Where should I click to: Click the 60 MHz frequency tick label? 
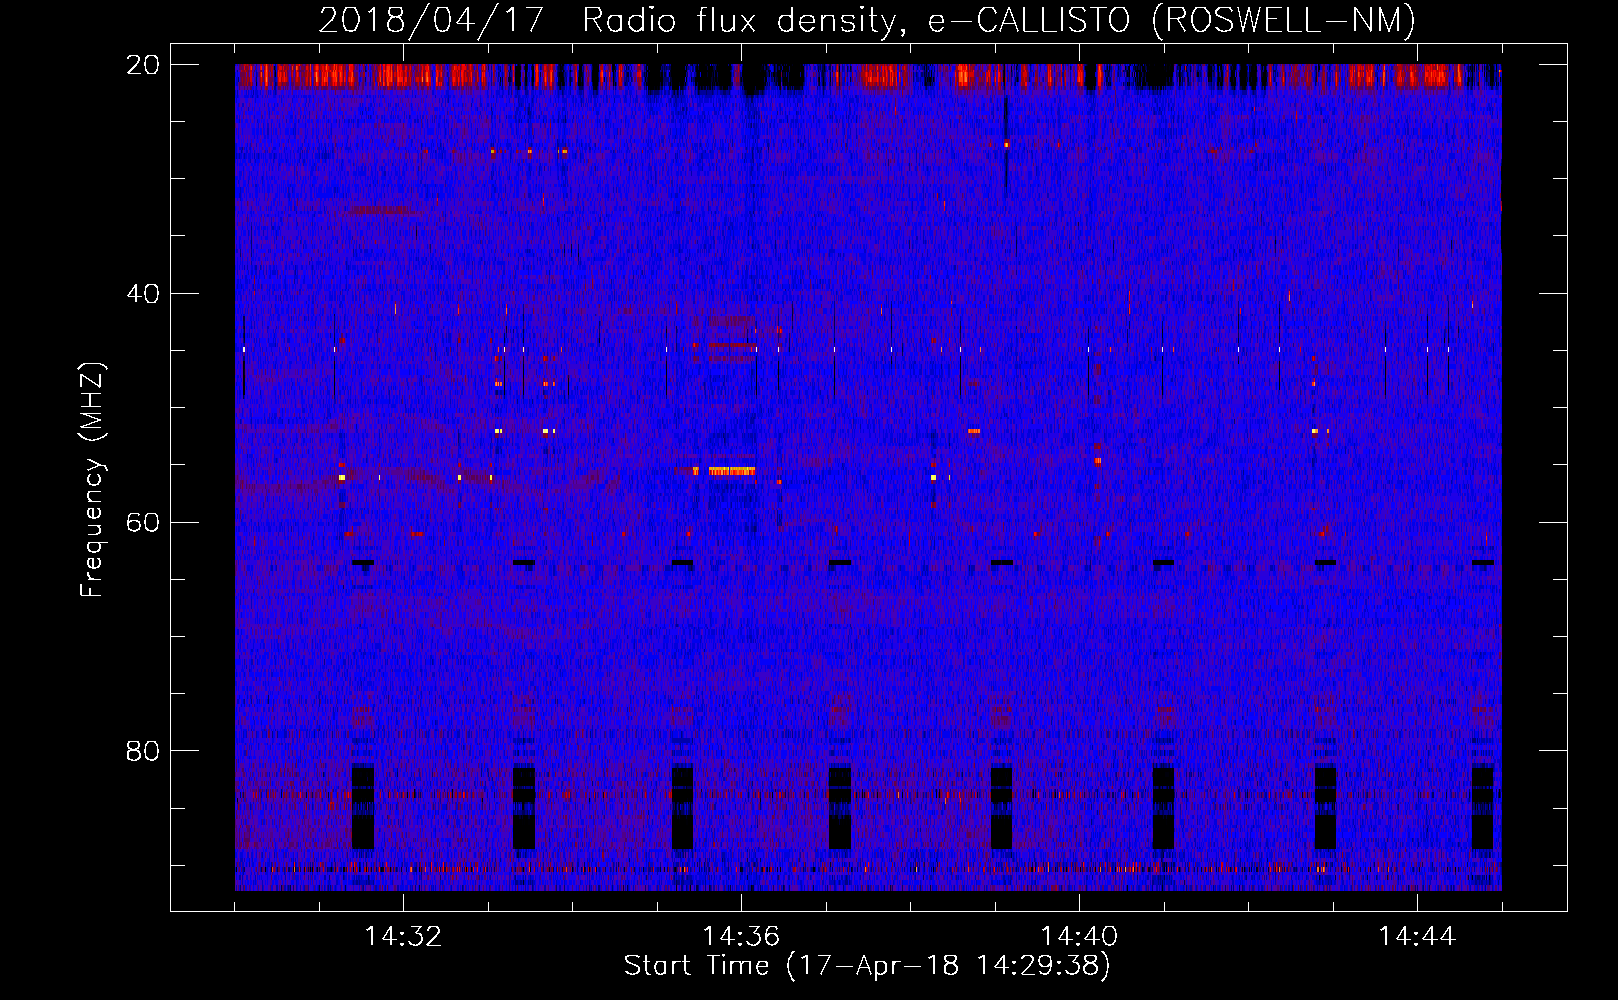[143, 522]
